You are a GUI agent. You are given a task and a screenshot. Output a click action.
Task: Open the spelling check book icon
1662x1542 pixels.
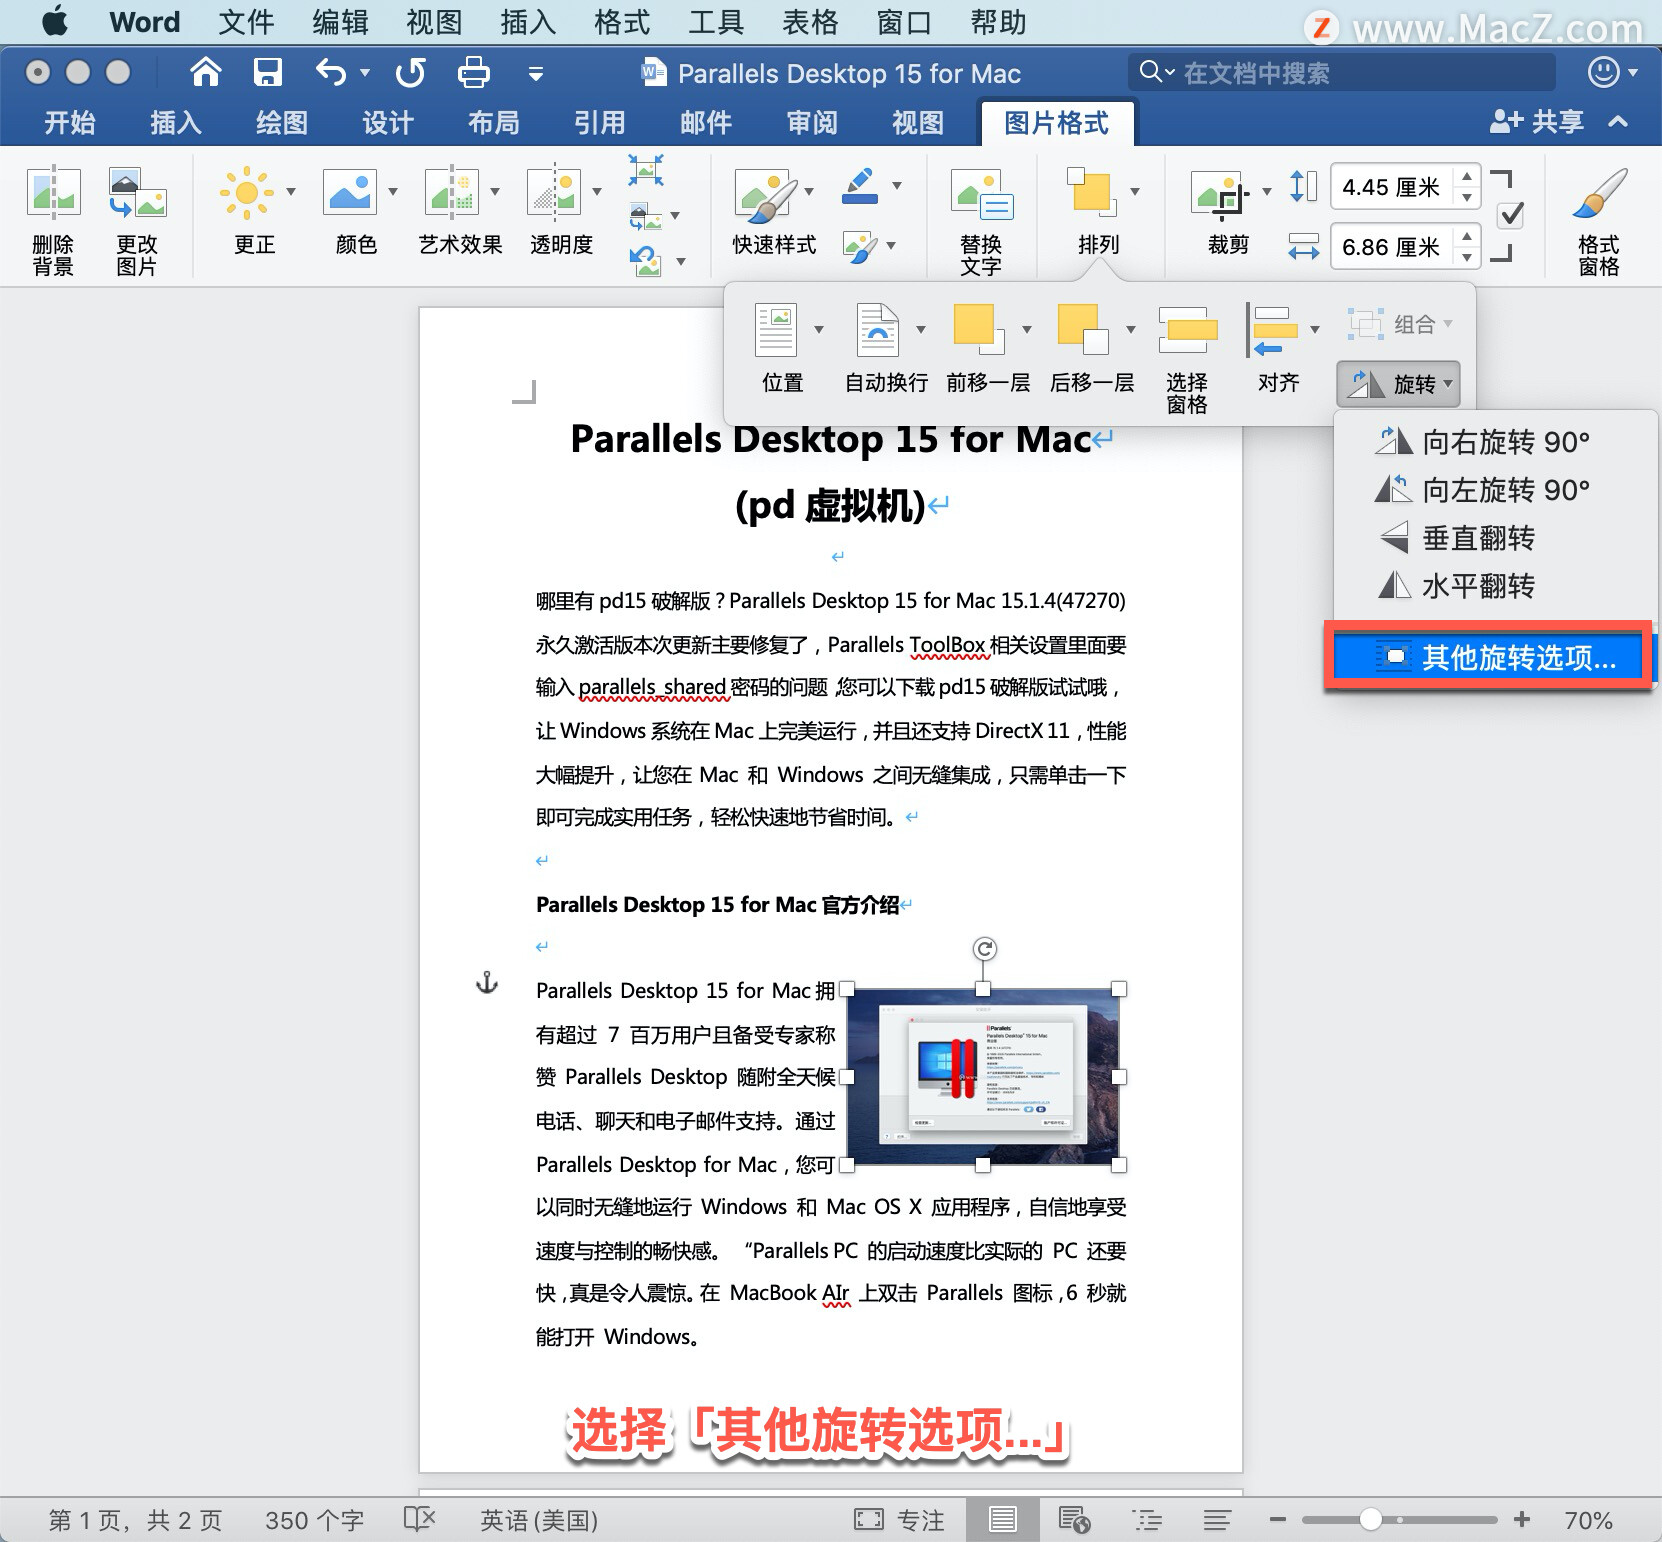tap(420, 1520)
